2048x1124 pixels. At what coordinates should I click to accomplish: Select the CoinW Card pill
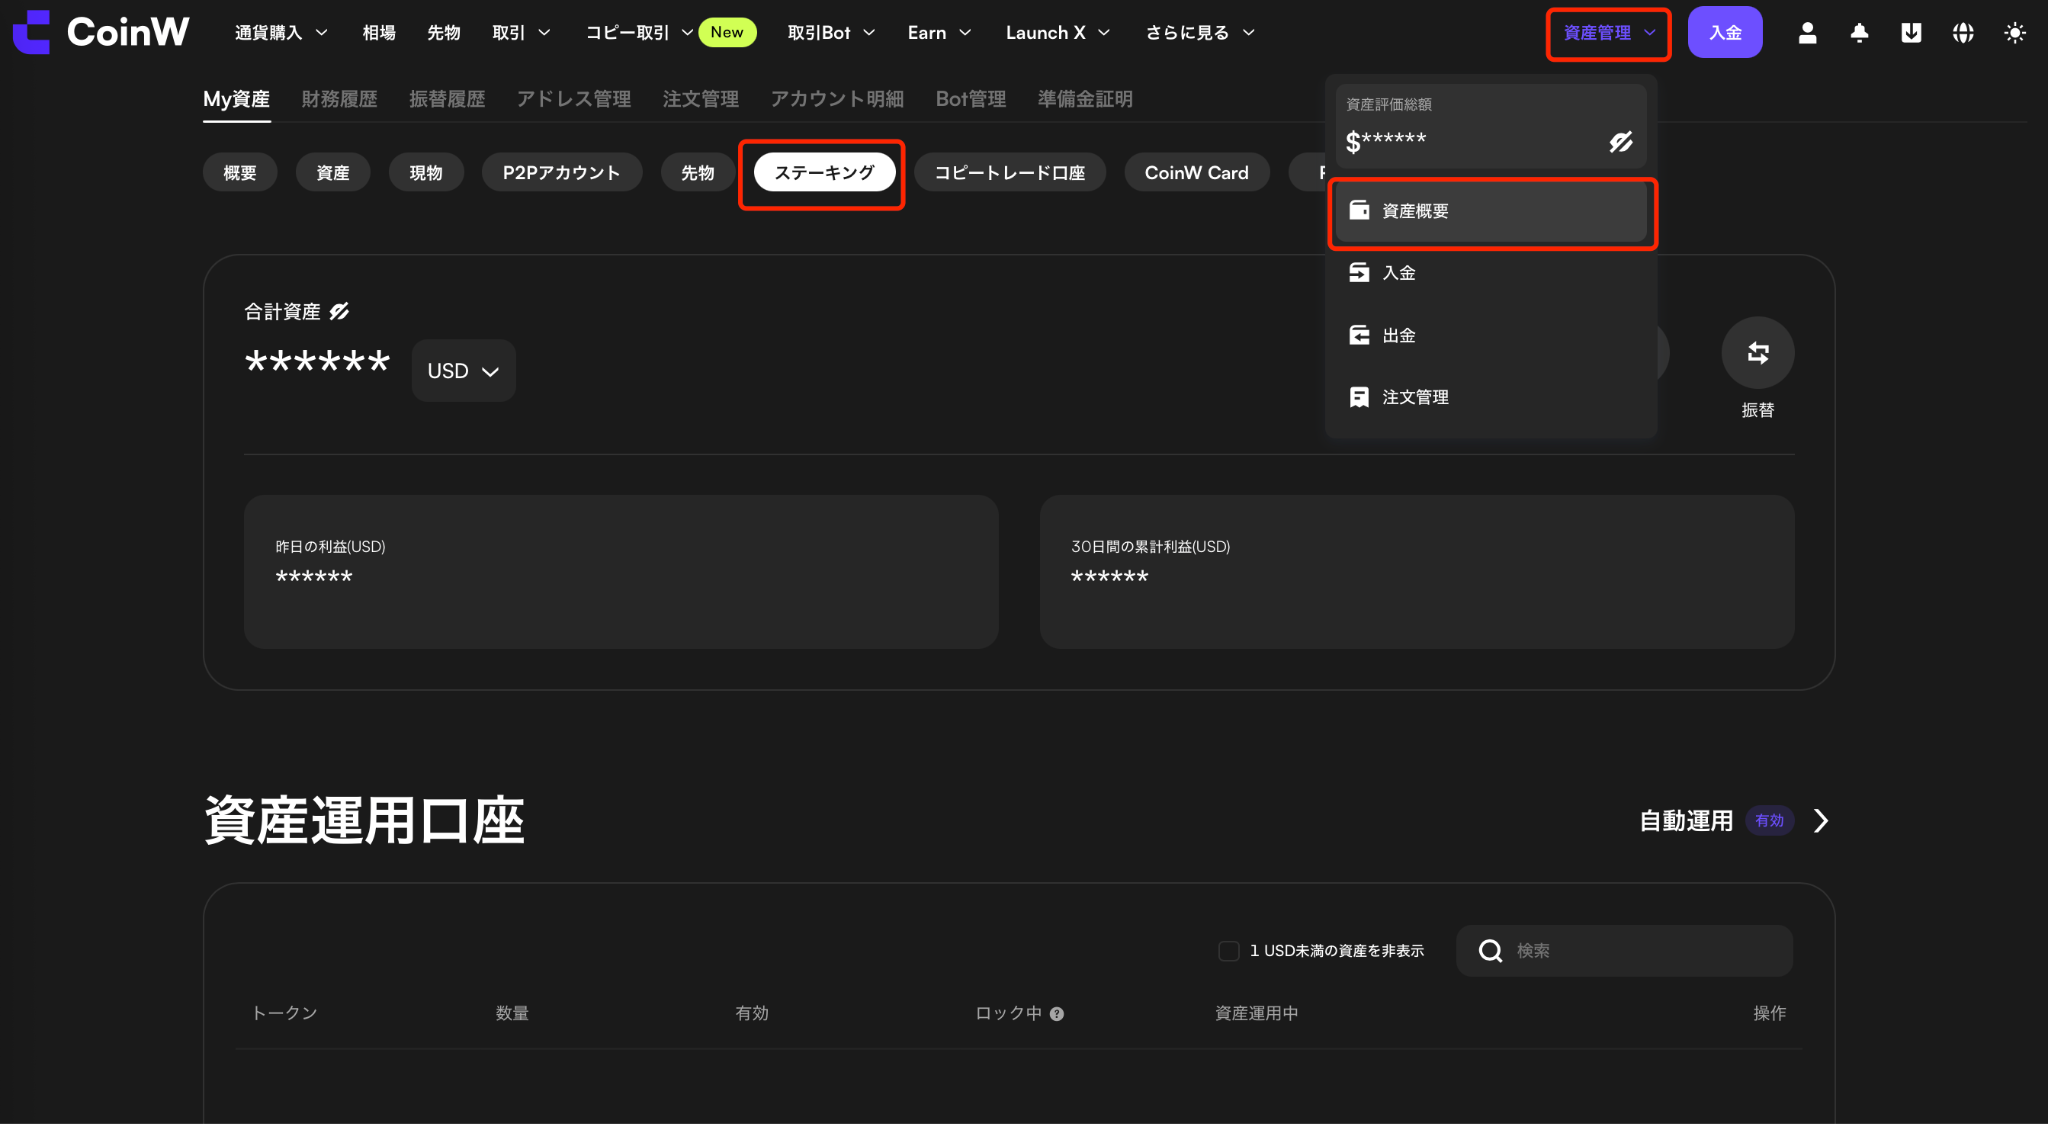[1197, 172]
